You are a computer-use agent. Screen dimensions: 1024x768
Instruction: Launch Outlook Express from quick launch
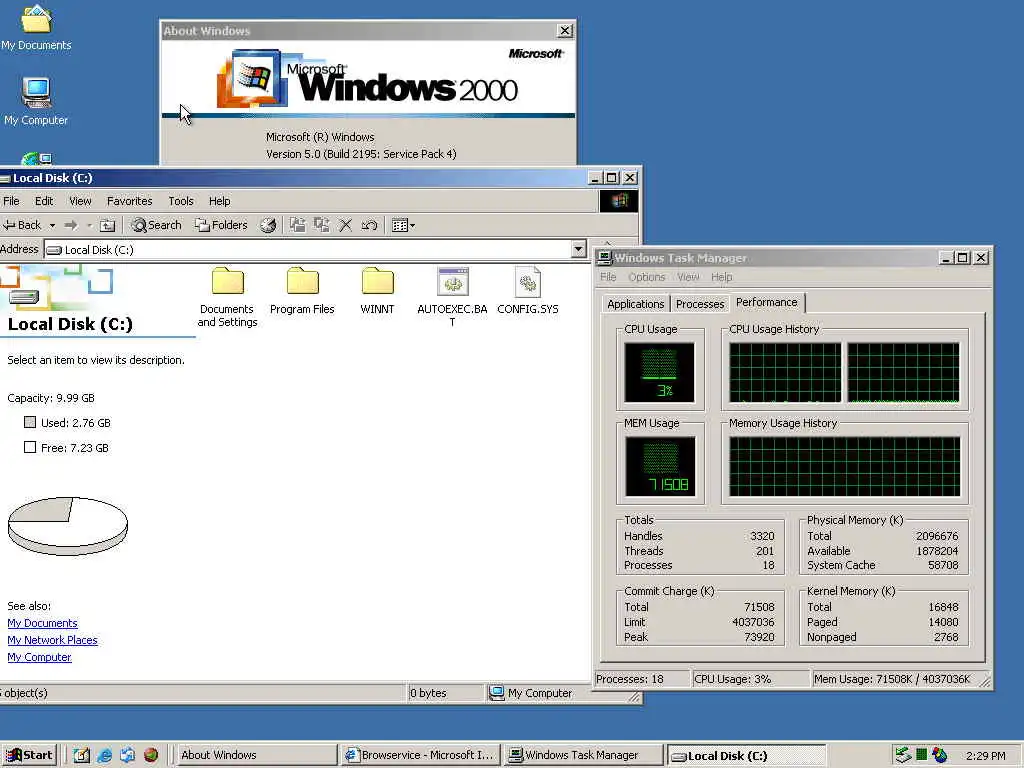(127, 755)
